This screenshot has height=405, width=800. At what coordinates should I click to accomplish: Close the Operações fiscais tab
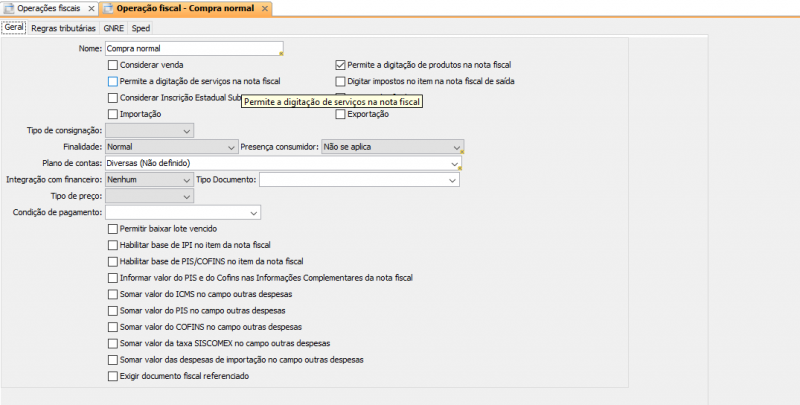pyautogui.click(x=89, y=9)
